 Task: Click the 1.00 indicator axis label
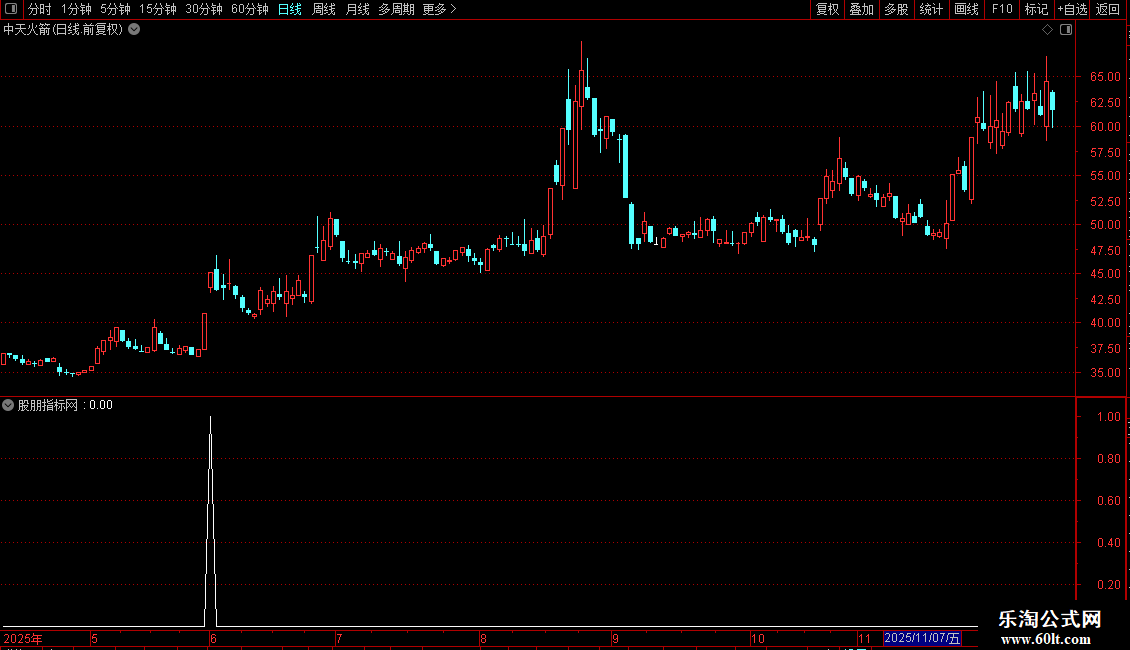point(1108,417)
